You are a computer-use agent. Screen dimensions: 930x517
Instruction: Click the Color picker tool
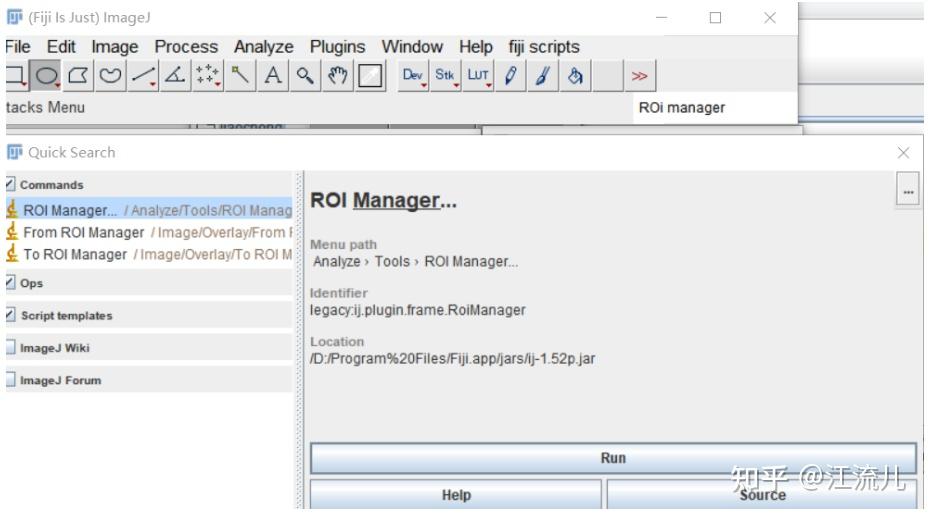click(x=370, y=76)
